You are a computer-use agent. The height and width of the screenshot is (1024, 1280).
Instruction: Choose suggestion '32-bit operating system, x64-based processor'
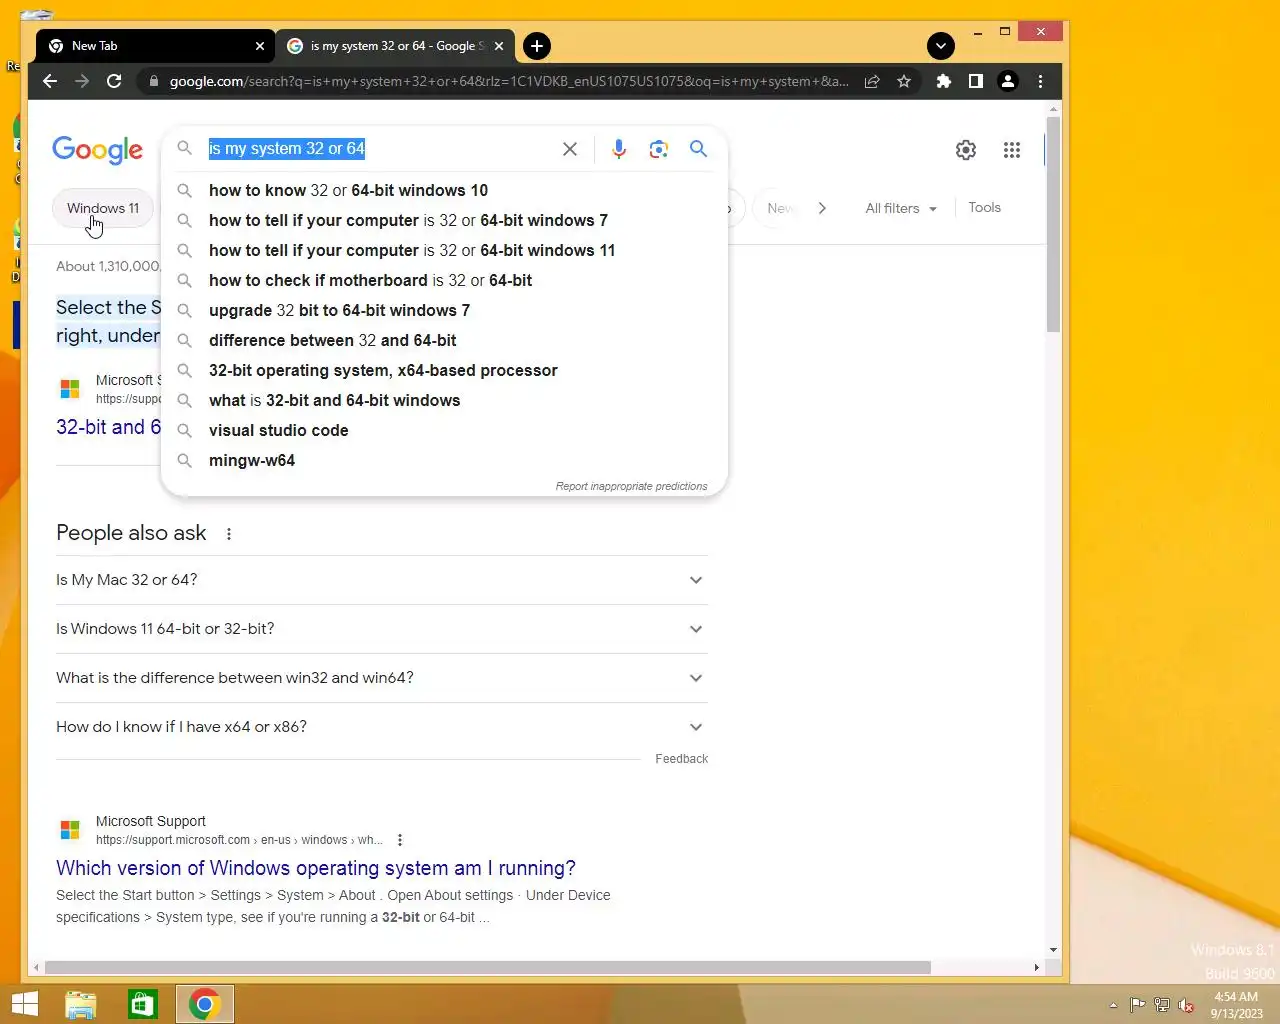coord(444,370)
